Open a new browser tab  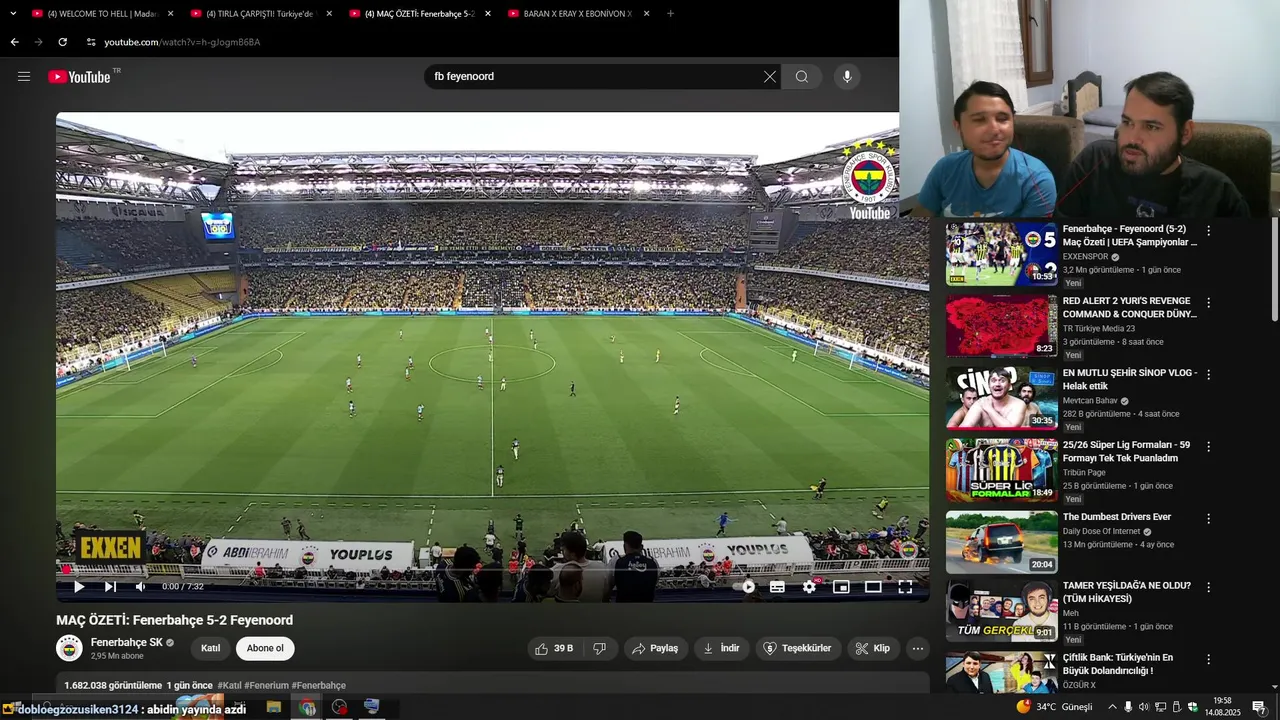point(670,14)
